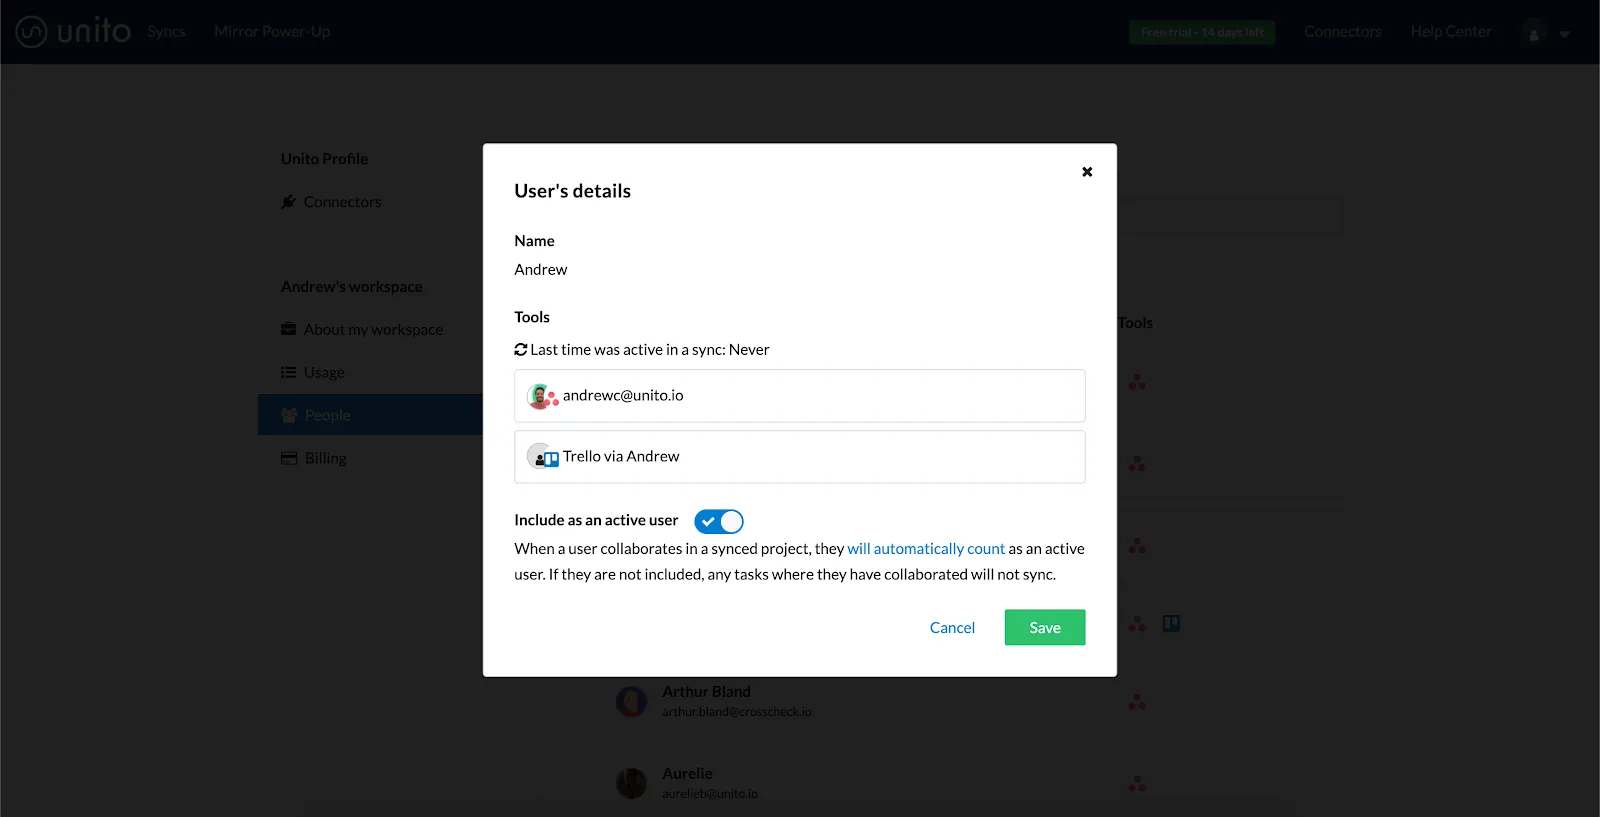Click the credit card icon for Billing
Viewport: 1600px width, 817px height.
[289, 458]
